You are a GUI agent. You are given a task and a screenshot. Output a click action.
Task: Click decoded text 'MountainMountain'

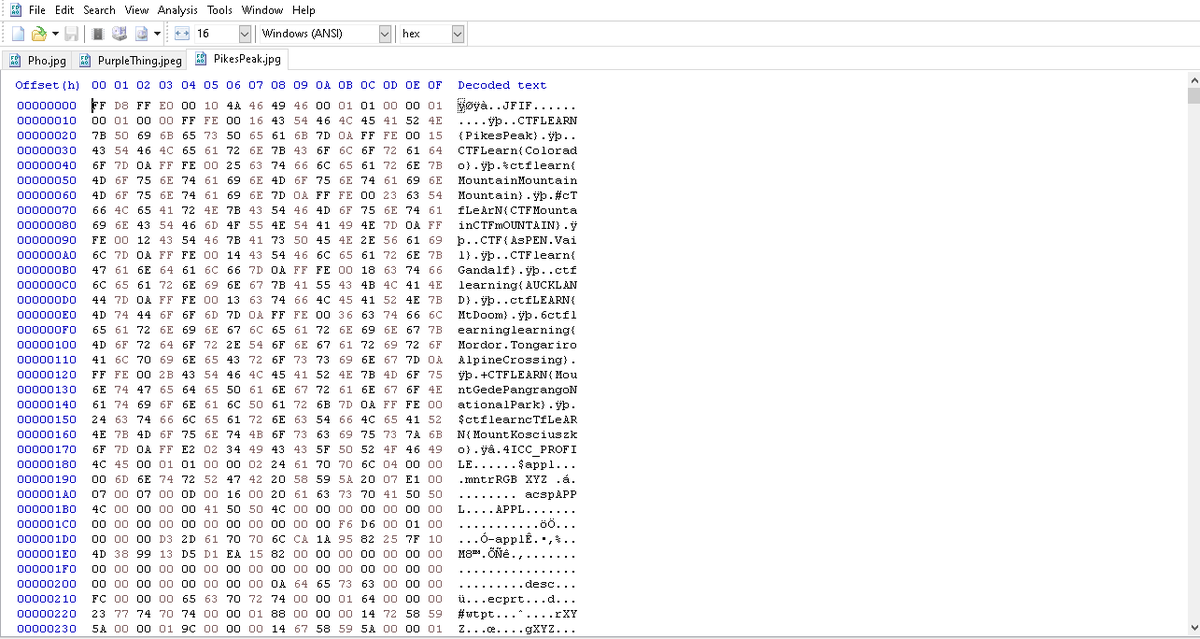click(517, 180)
